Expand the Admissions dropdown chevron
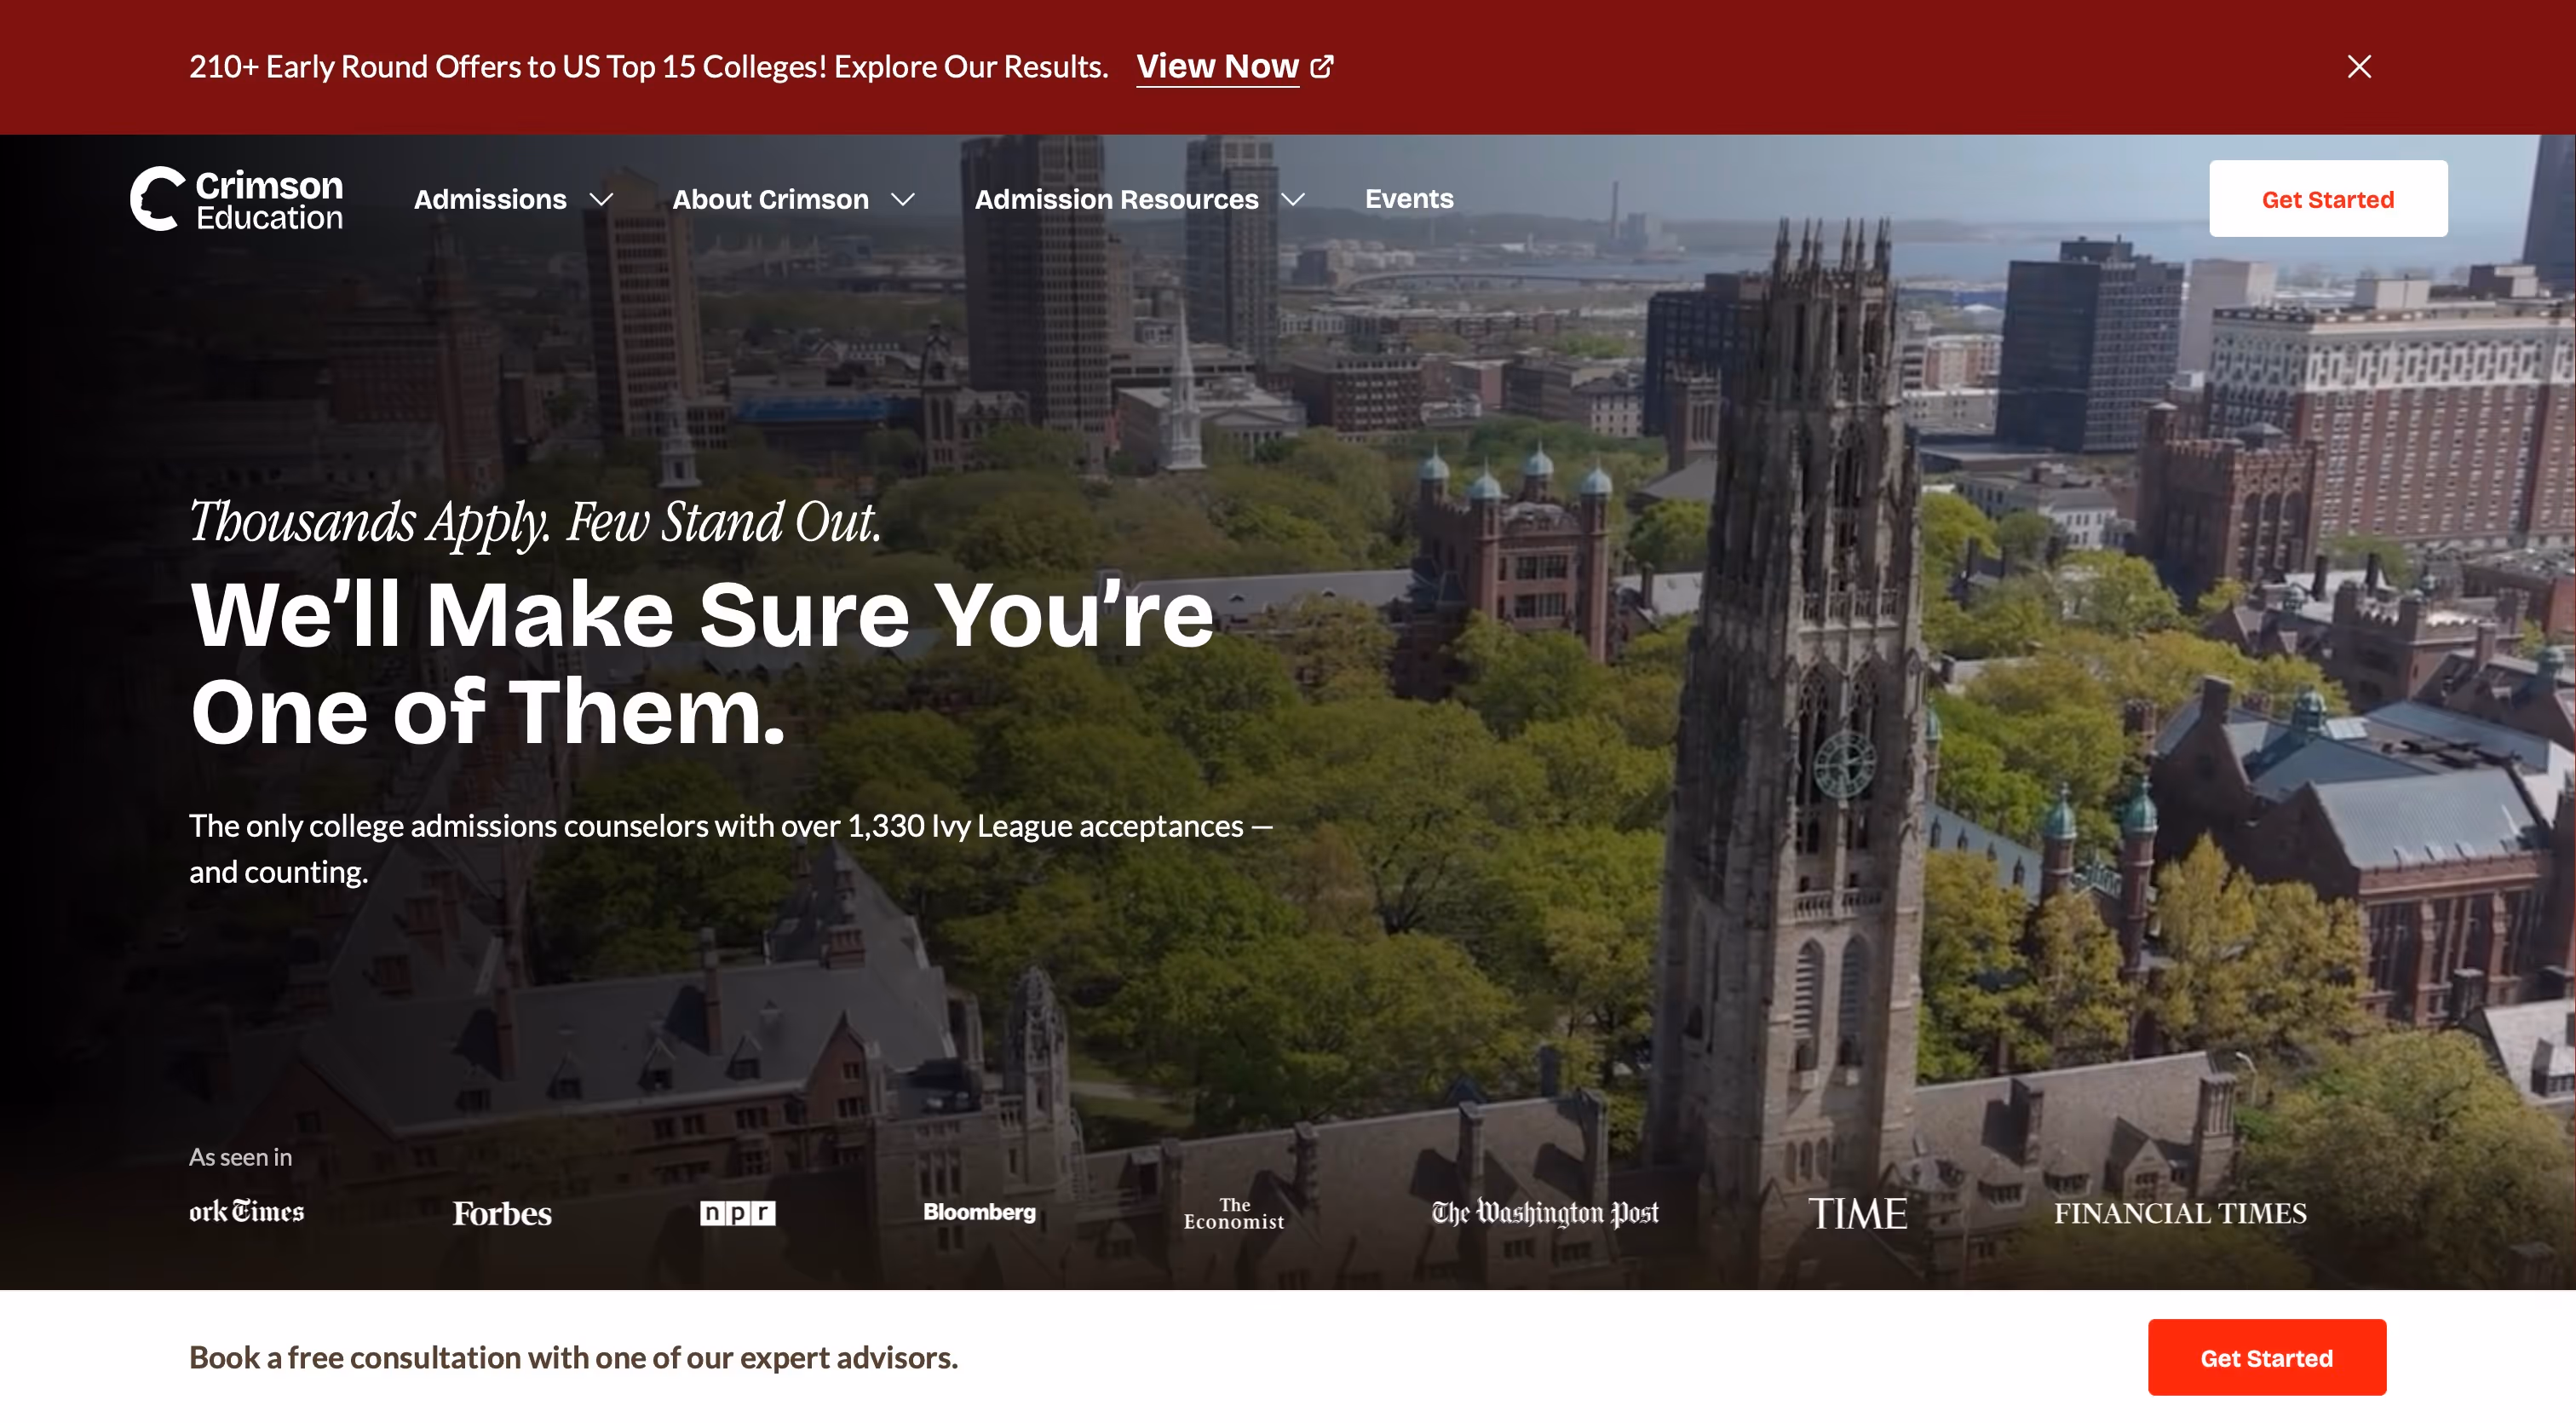2576x1423 pixels. pos(601,200)
